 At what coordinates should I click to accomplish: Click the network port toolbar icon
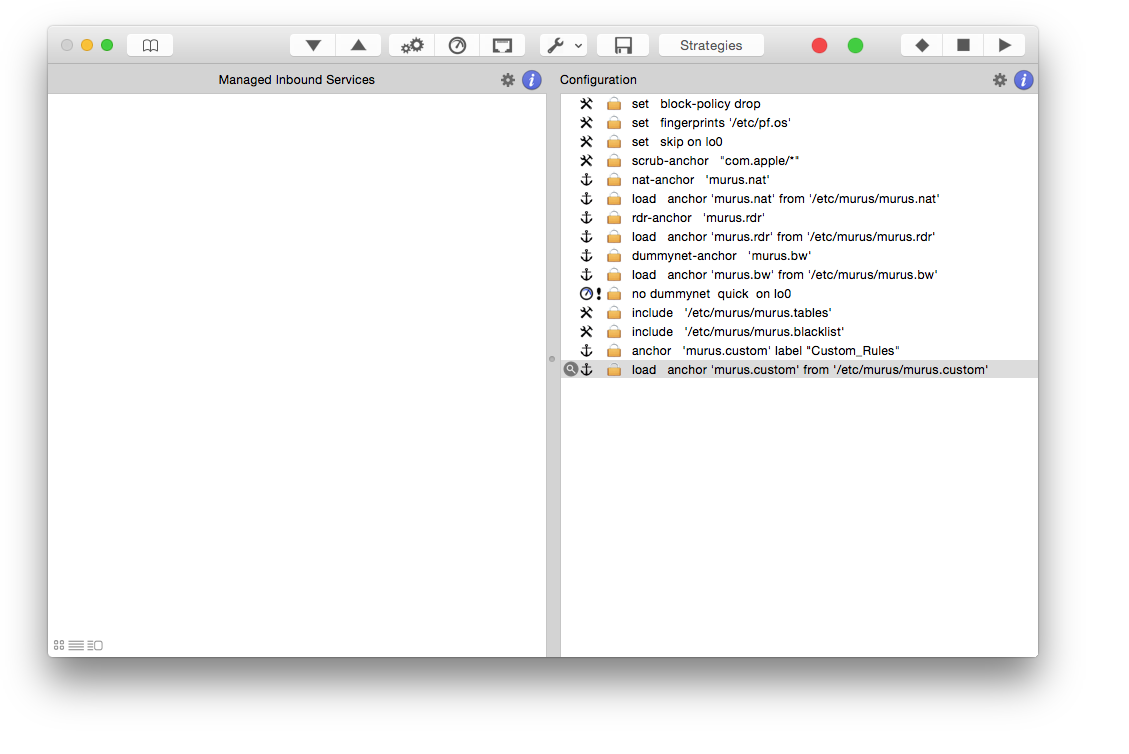point(502,45)
